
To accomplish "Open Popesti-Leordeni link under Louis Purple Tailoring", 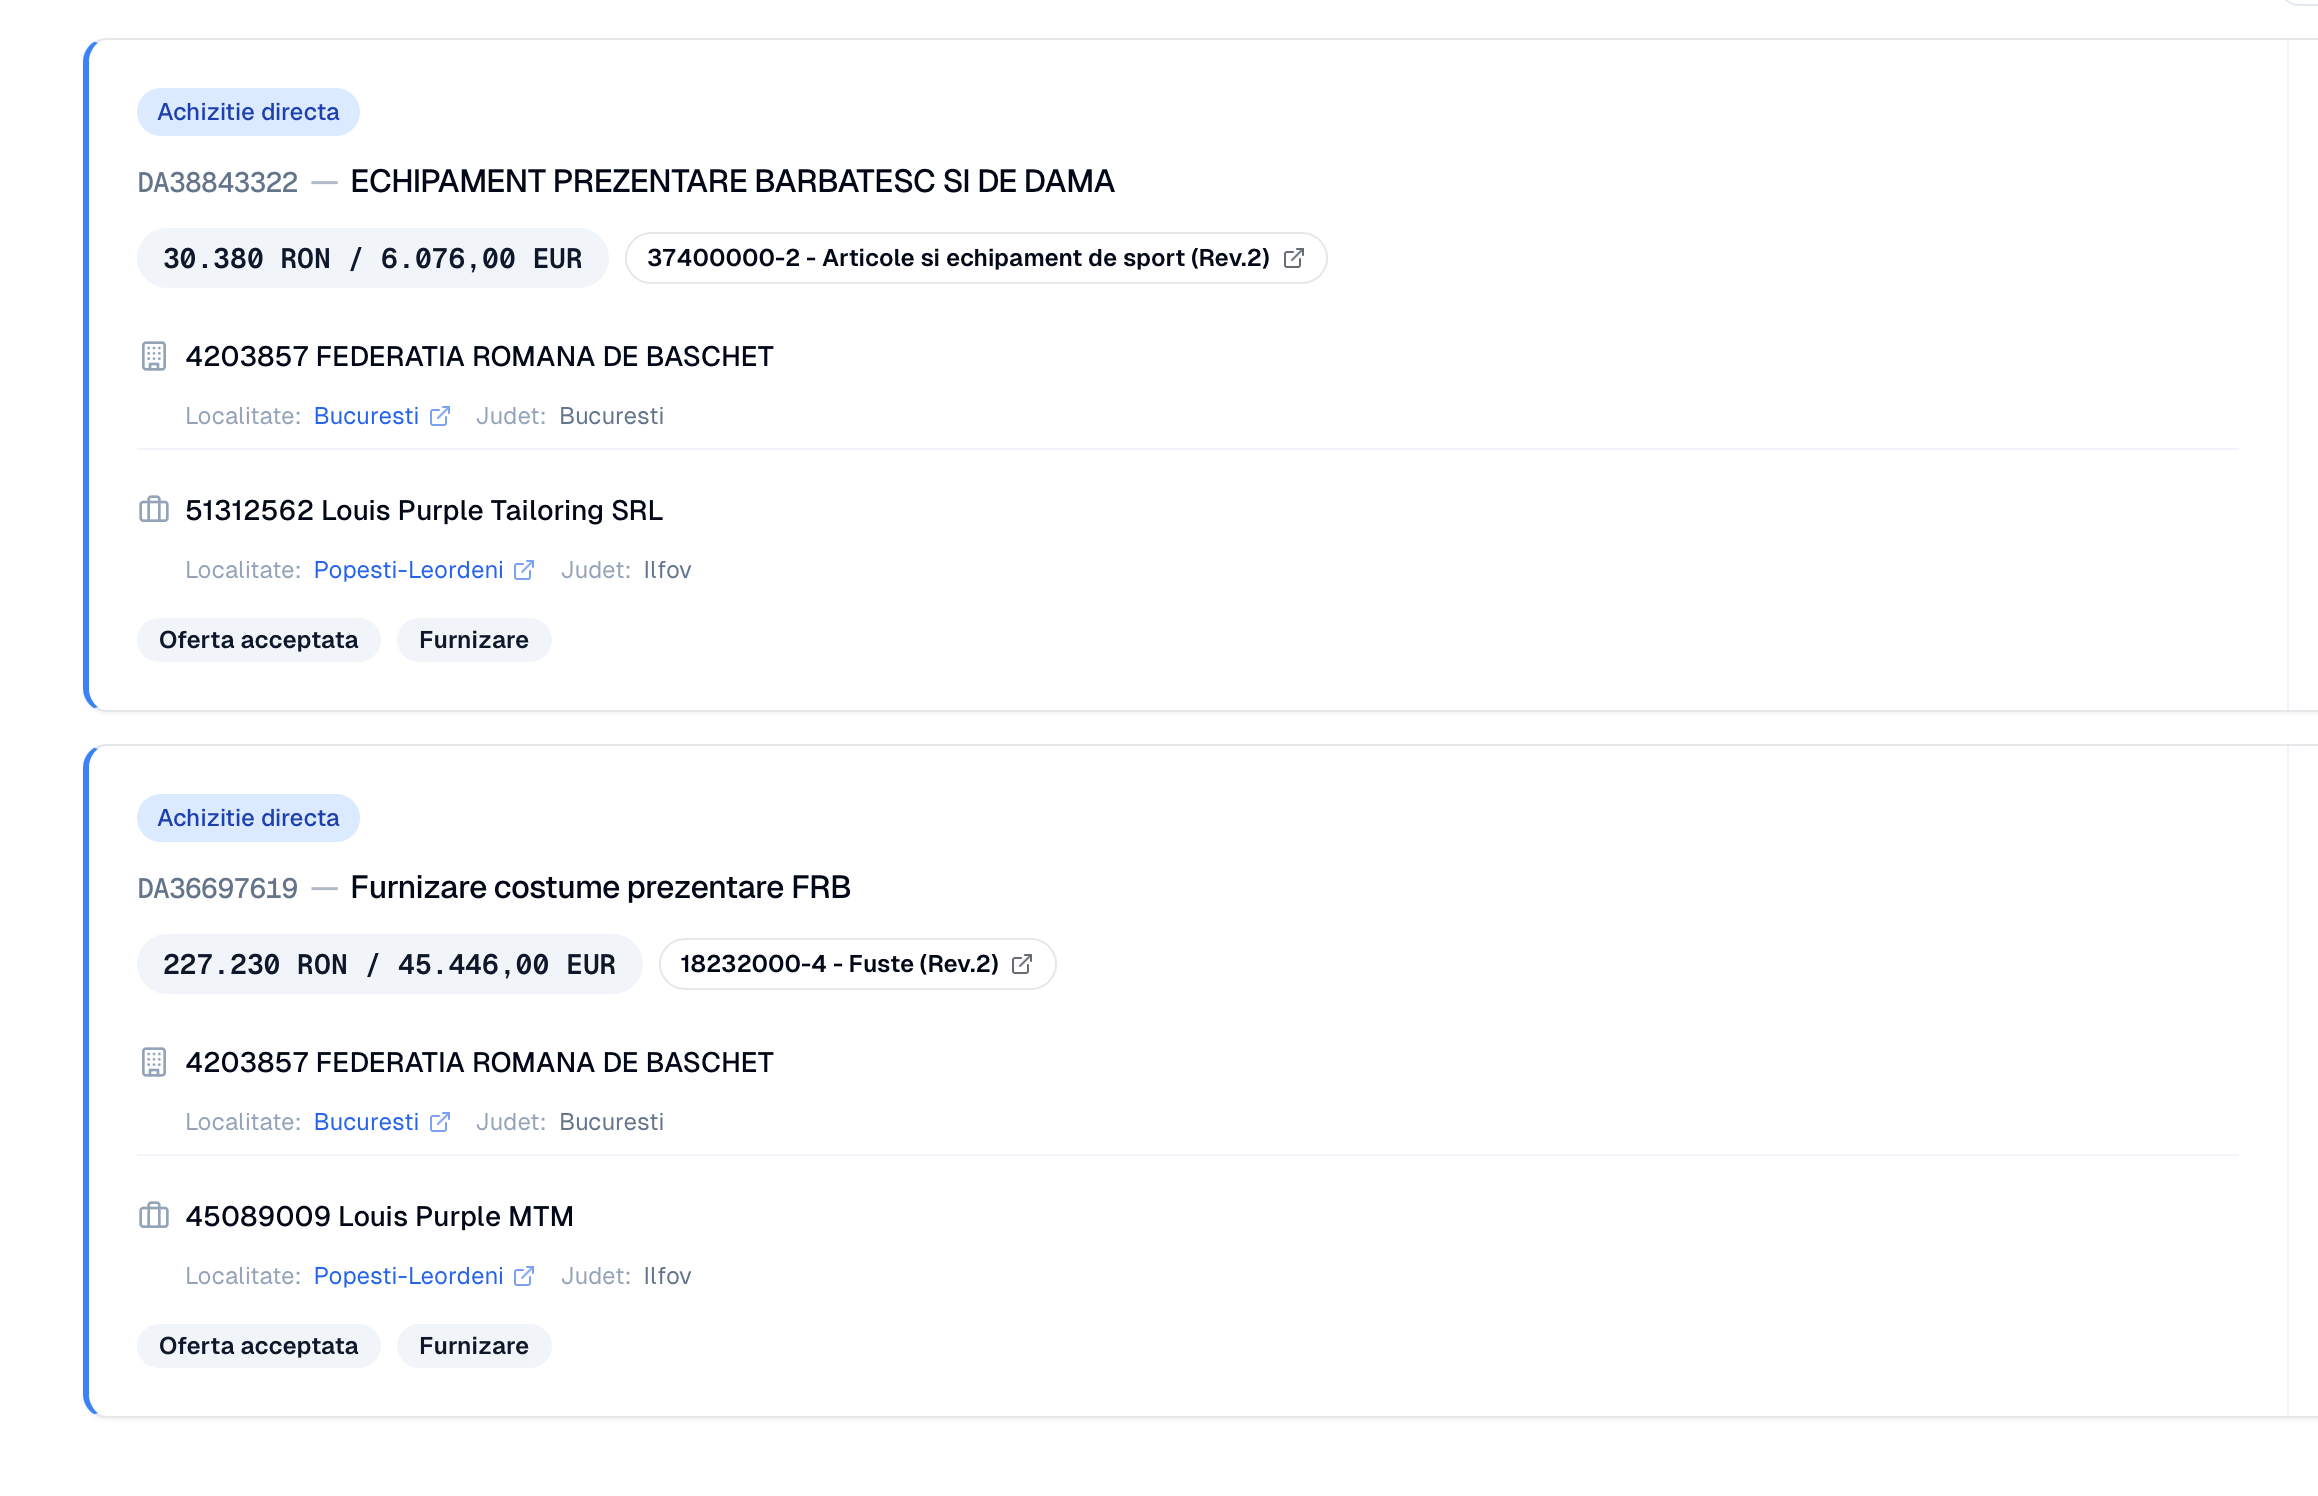I will pos(408,570).
